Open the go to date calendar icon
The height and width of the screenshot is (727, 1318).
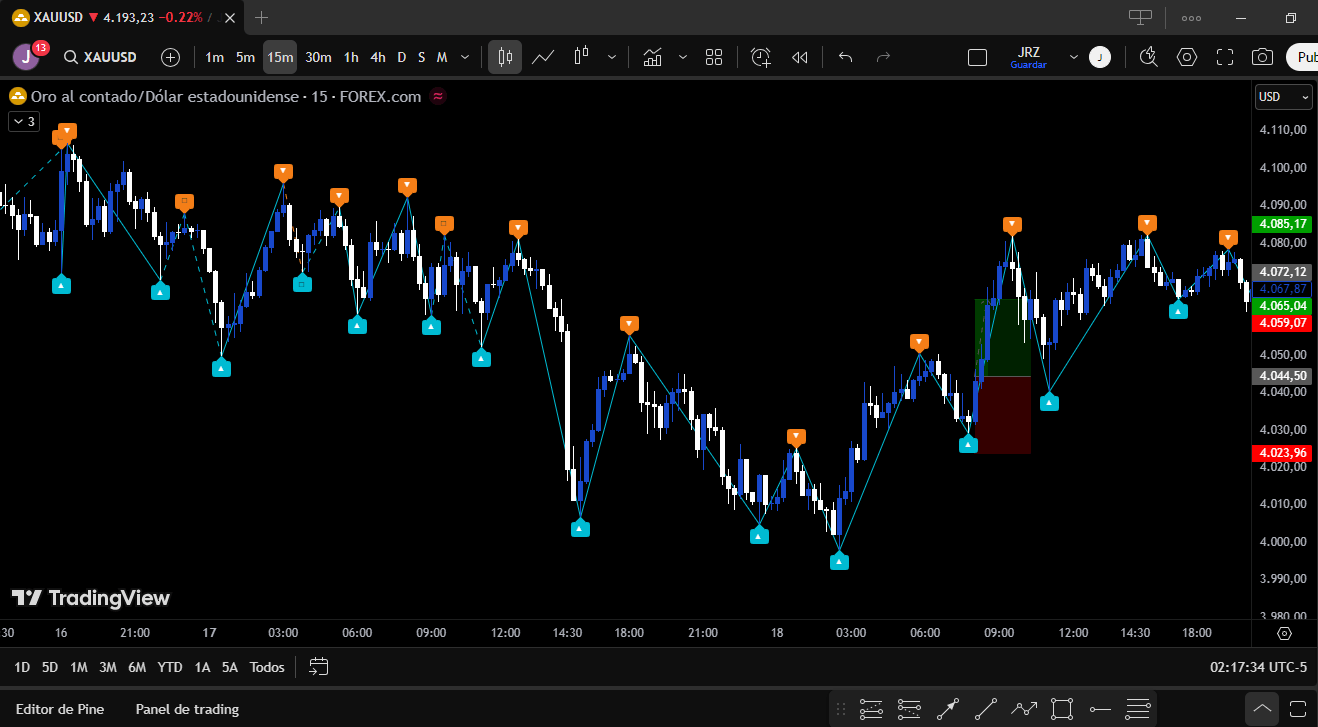319,667
